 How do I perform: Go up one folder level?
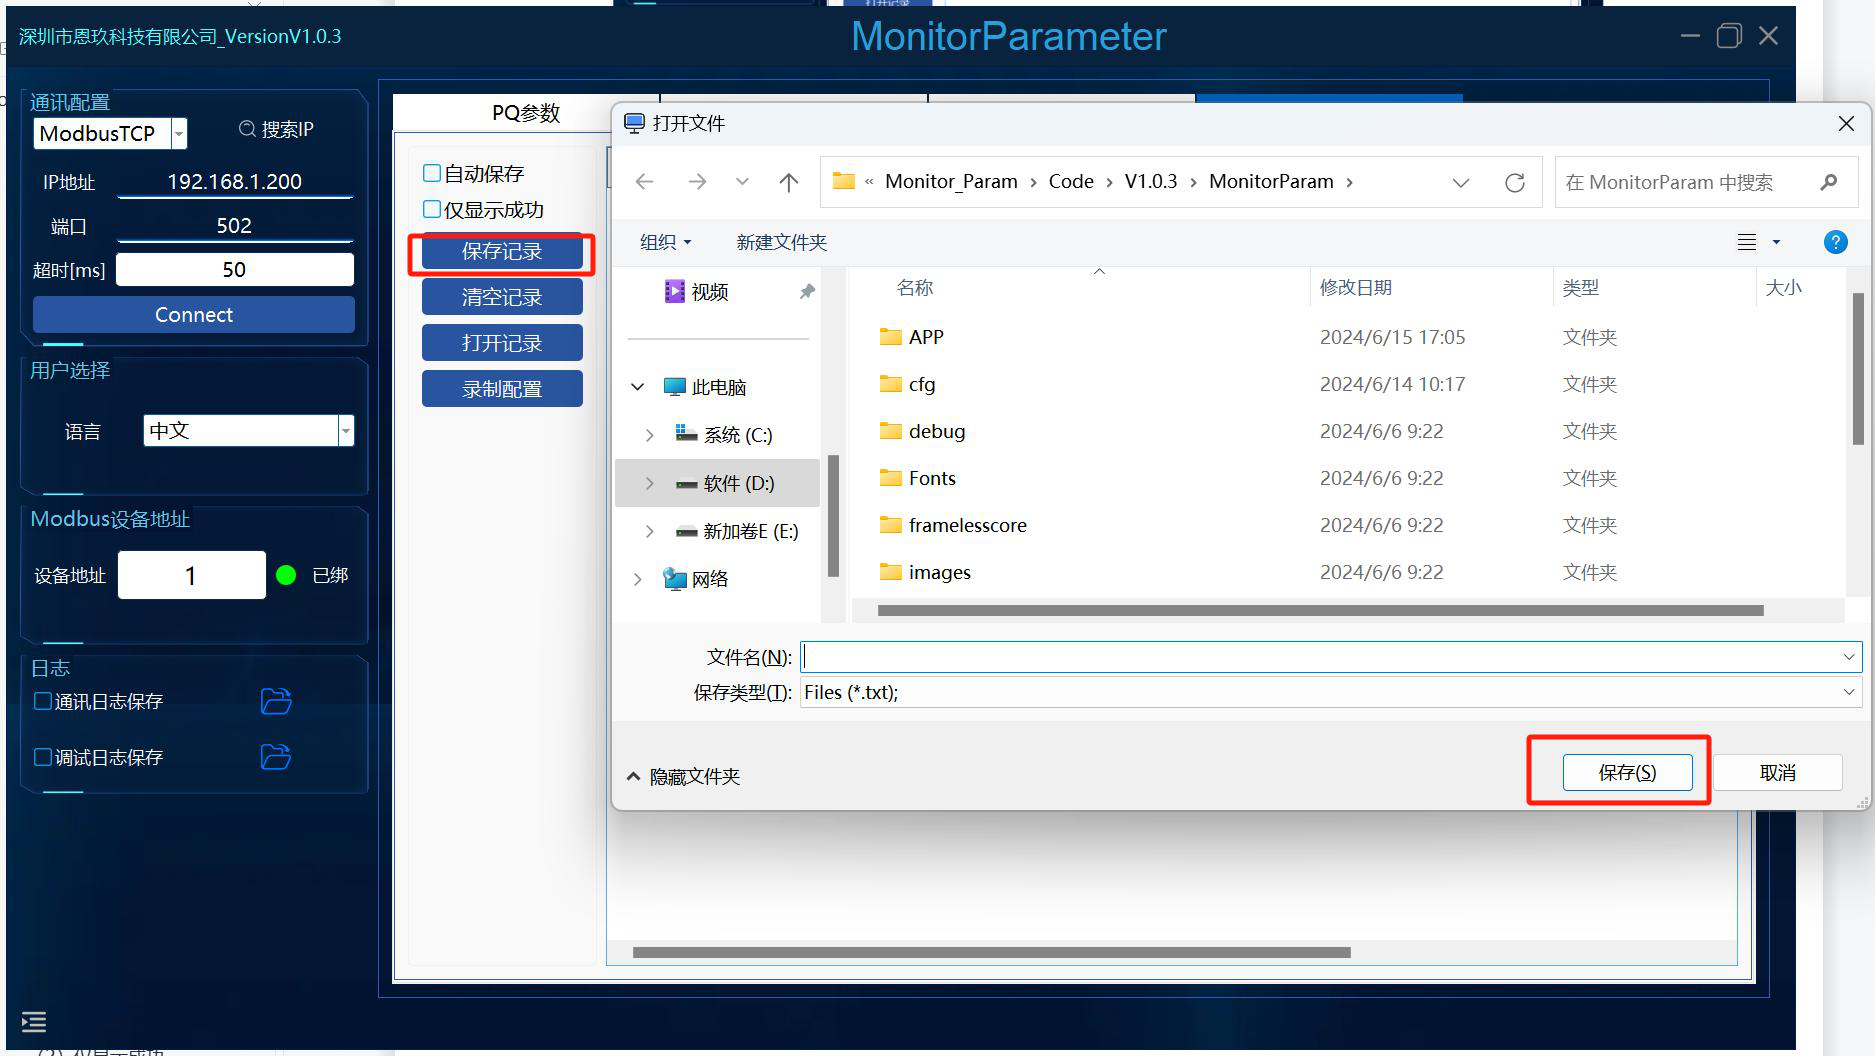pyautogui.click(x=789, y=182)
